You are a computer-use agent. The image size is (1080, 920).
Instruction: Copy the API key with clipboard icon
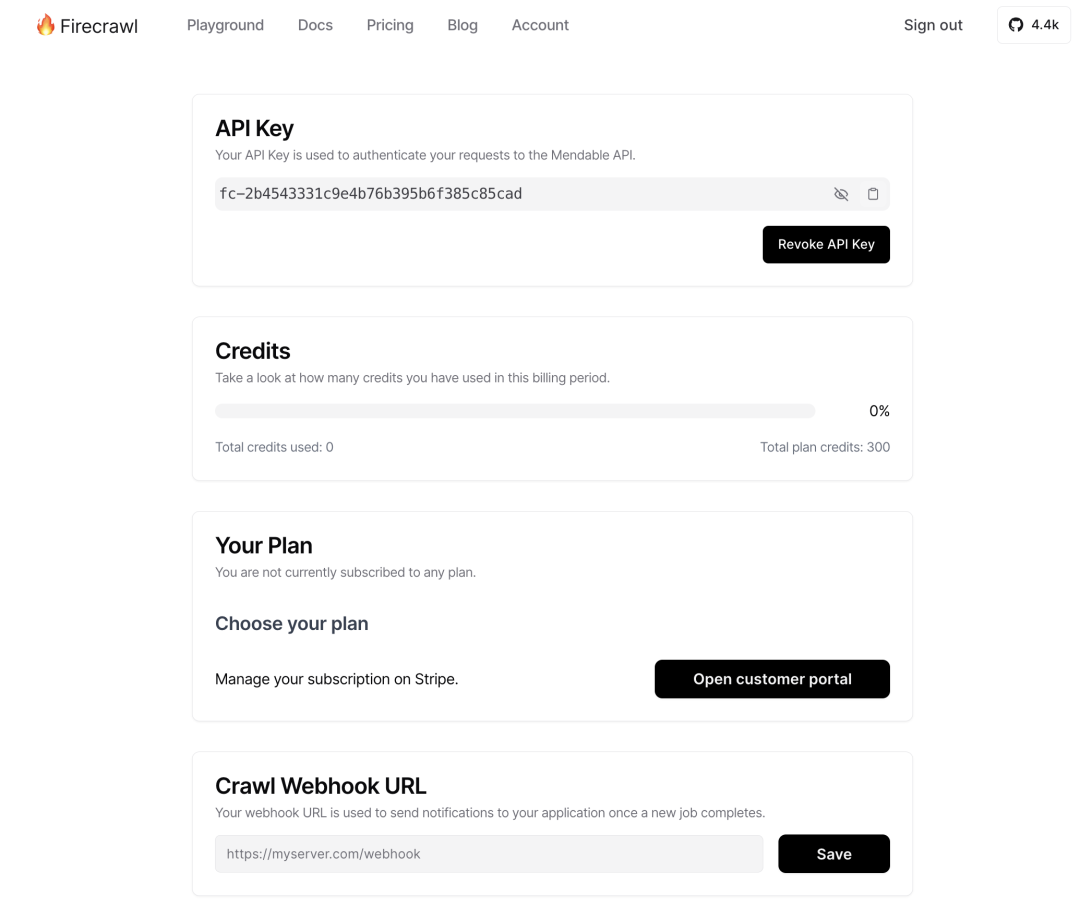873,194
